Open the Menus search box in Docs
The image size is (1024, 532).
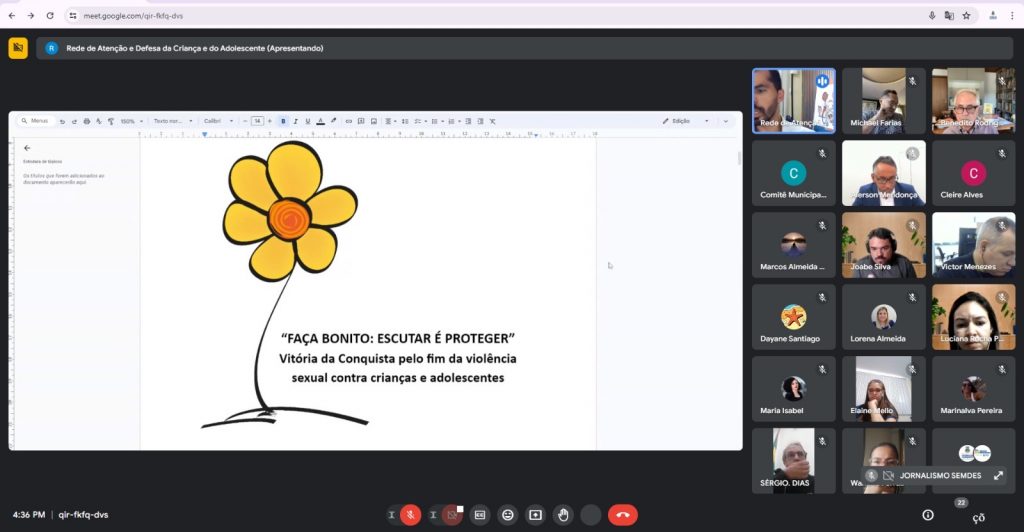(36, 121)
